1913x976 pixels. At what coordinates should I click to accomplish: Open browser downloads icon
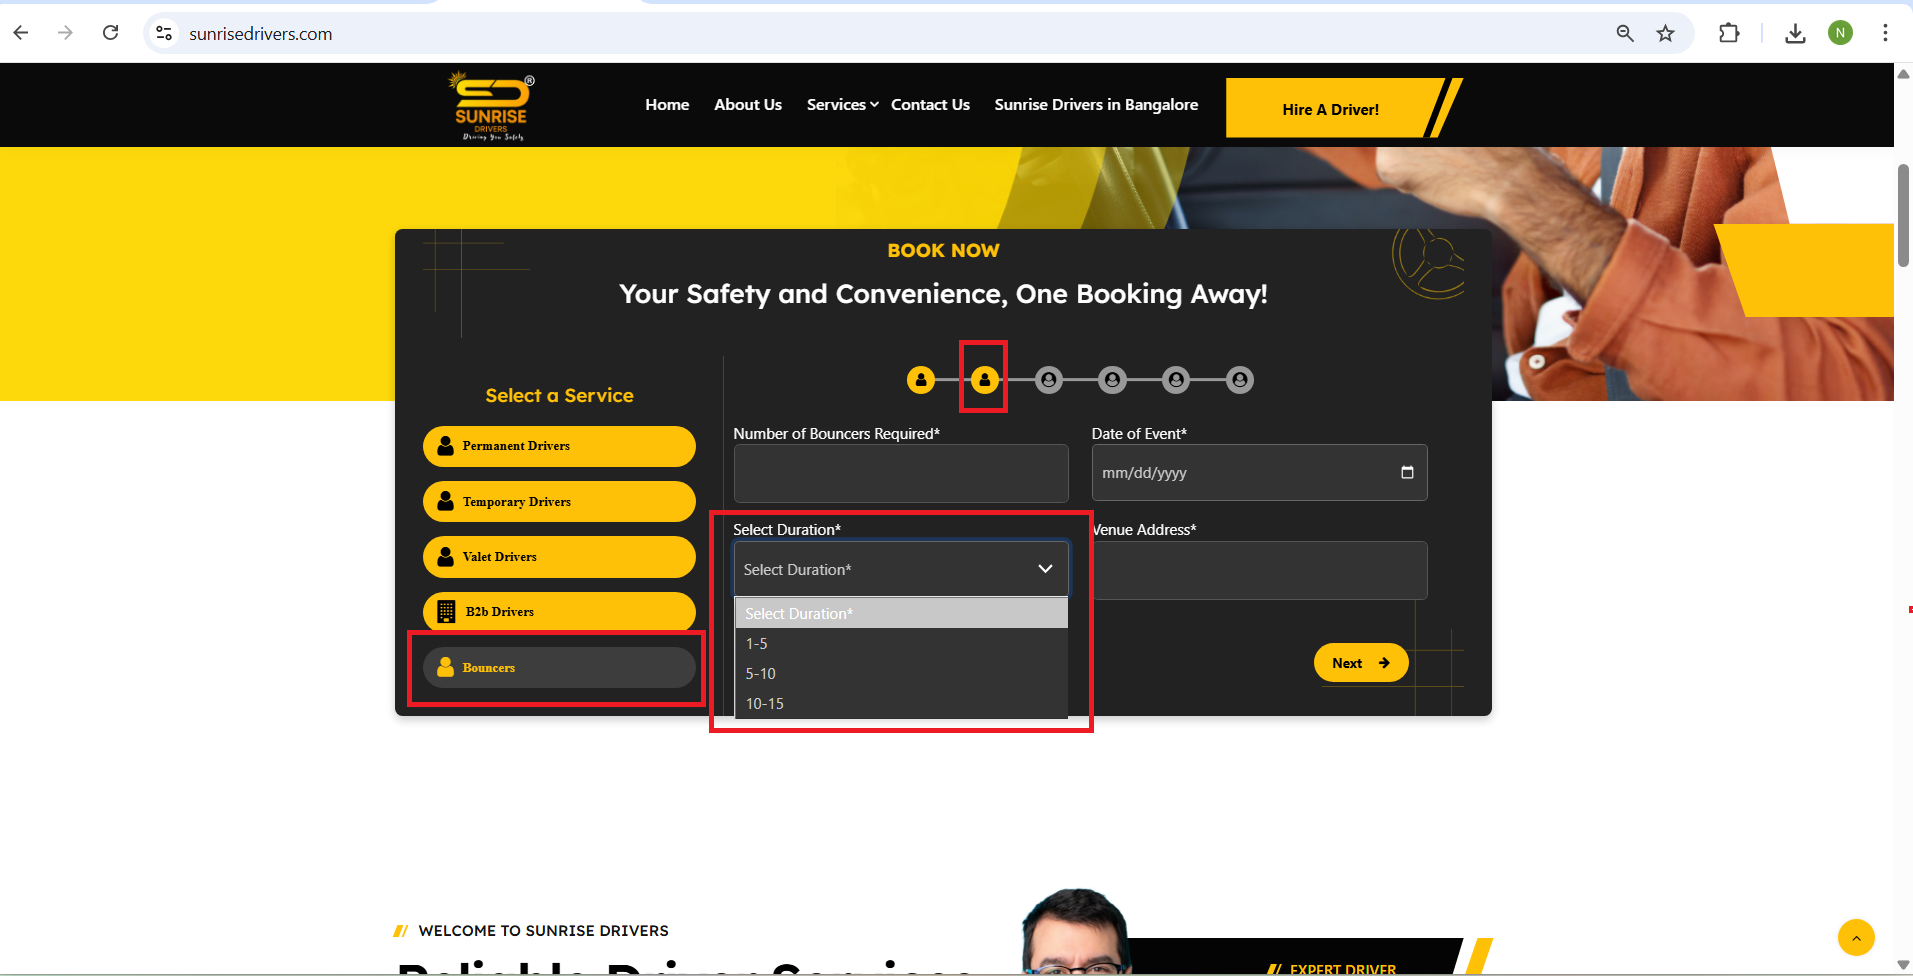[1795, 33]
